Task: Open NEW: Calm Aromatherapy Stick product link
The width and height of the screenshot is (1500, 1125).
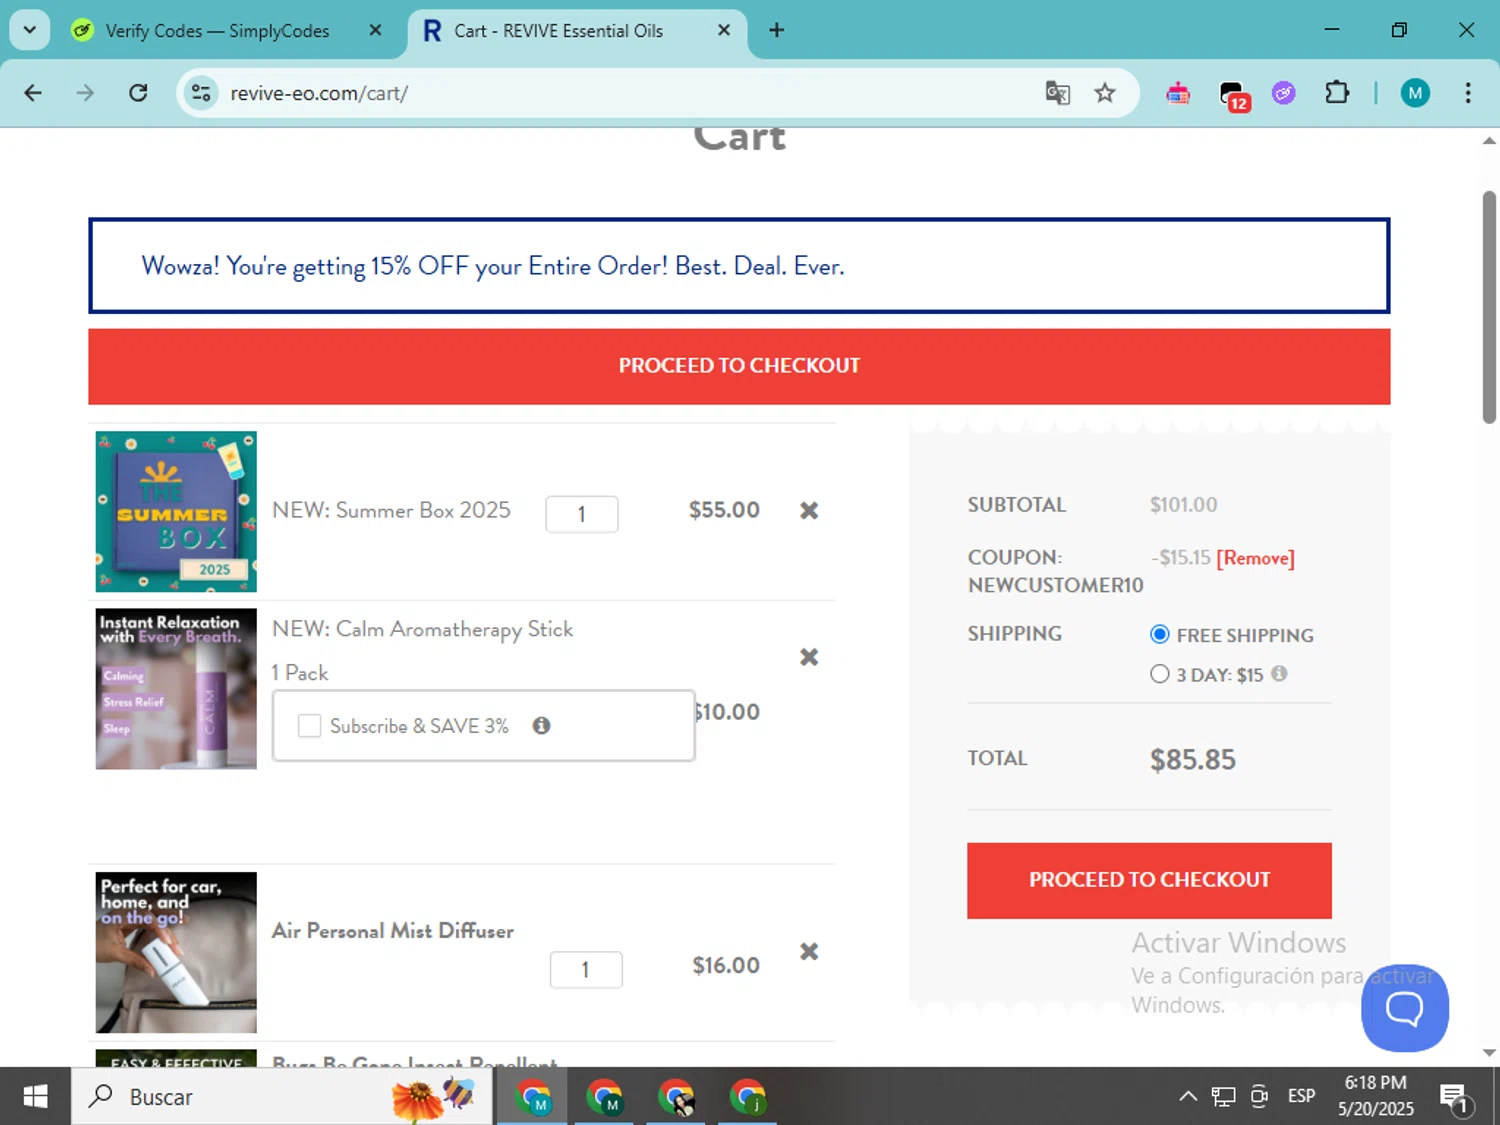Action: tap(422, 629)
